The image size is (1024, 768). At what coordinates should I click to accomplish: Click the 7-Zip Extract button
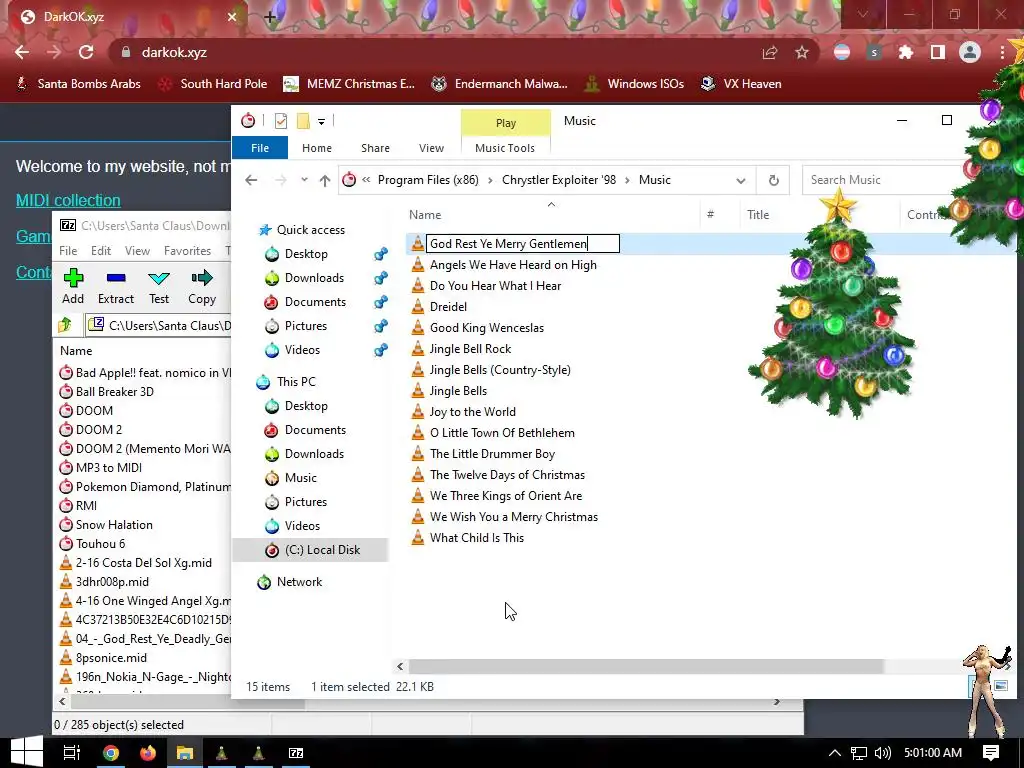pos(116,287)
